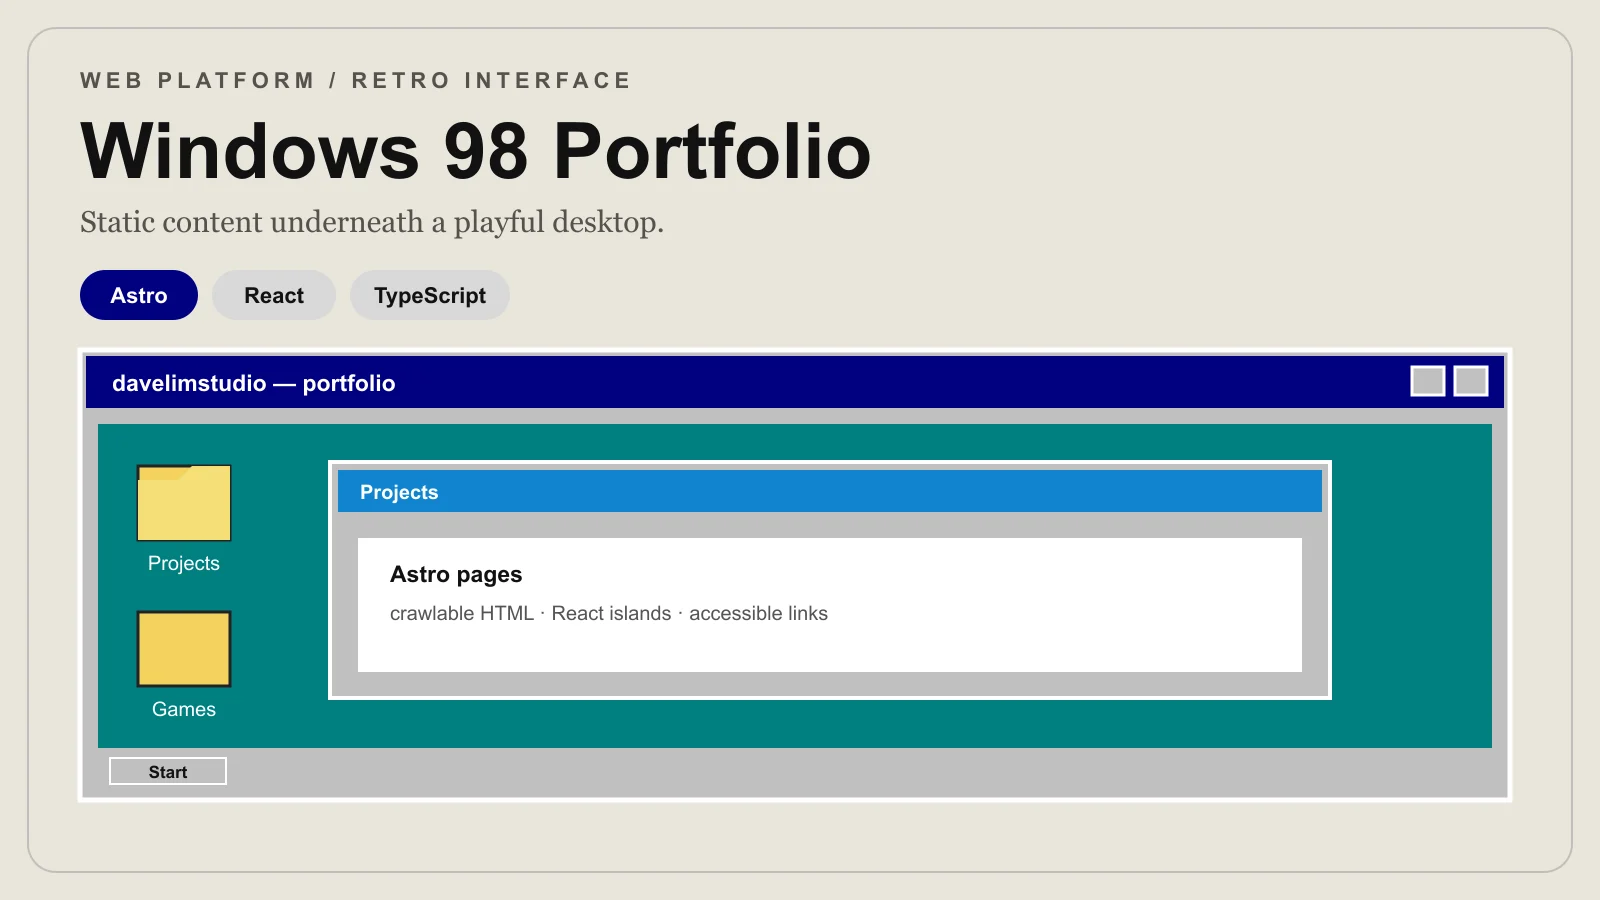The image size is (1600, 900).
Task: Click the Start button
Action: (x=168, y=771)
